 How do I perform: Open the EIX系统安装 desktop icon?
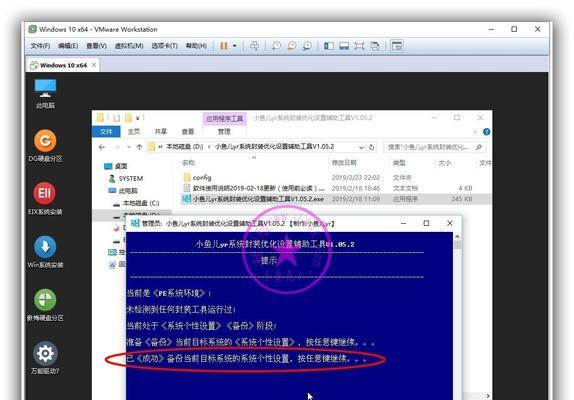45,198
